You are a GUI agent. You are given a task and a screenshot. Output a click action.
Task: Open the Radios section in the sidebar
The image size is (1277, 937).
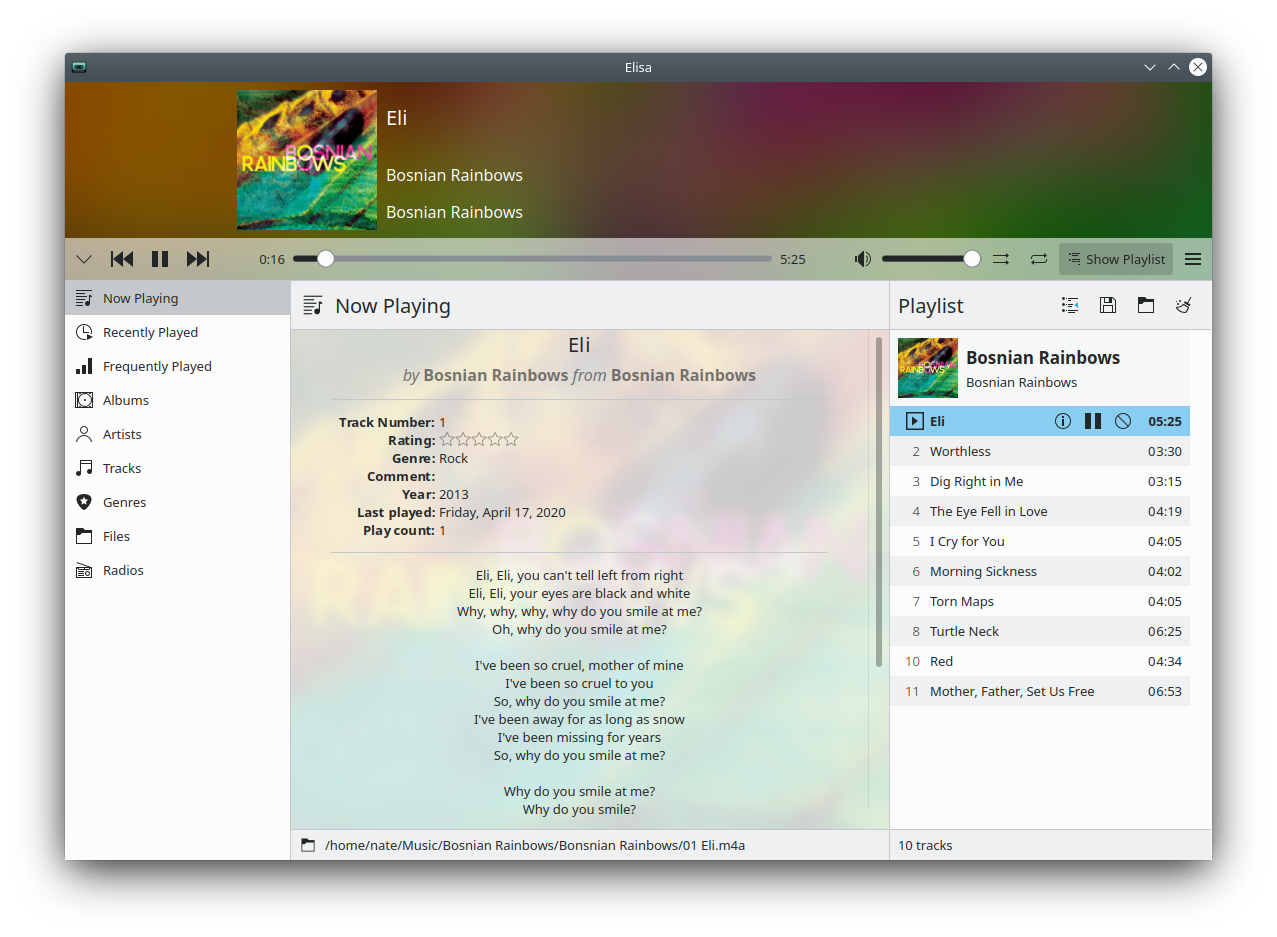point(122,570)
